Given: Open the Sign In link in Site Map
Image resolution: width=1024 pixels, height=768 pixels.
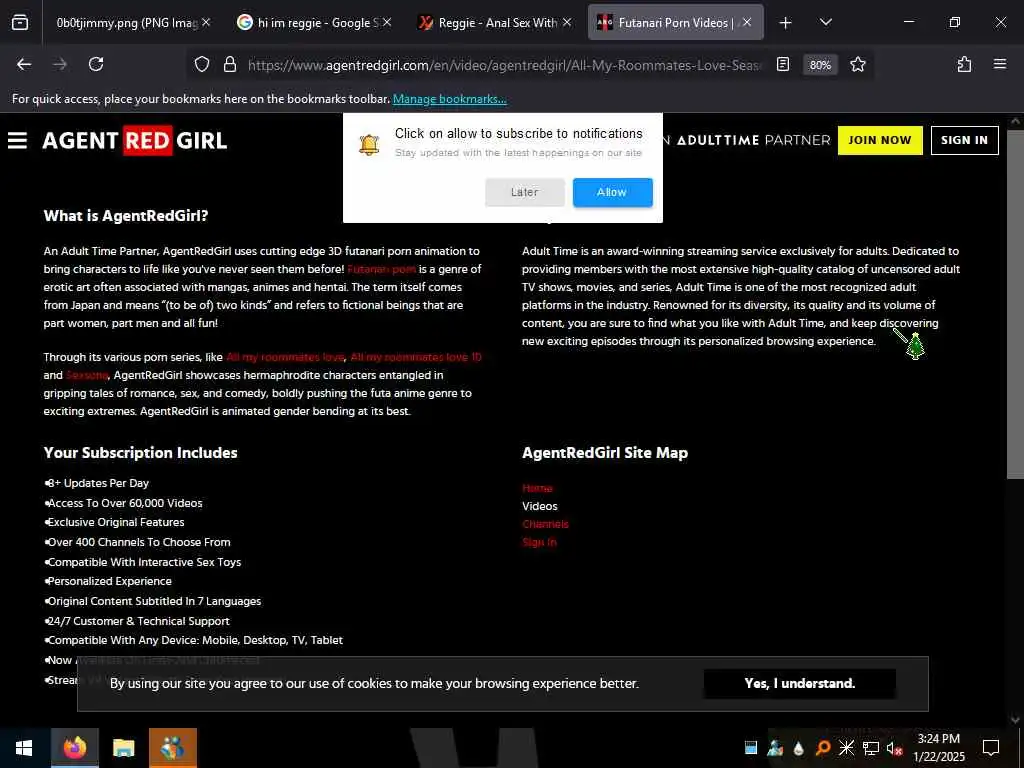Looking at the screenshot, I should coord(539,542).
